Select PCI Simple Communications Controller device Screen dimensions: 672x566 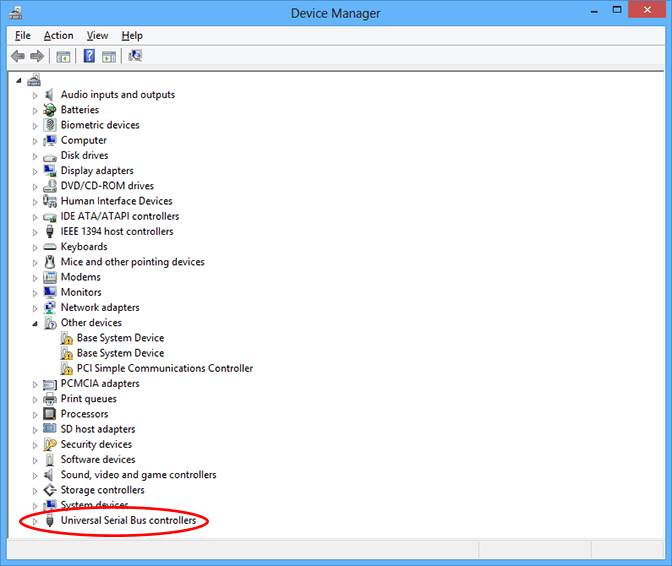pos(164,368)
